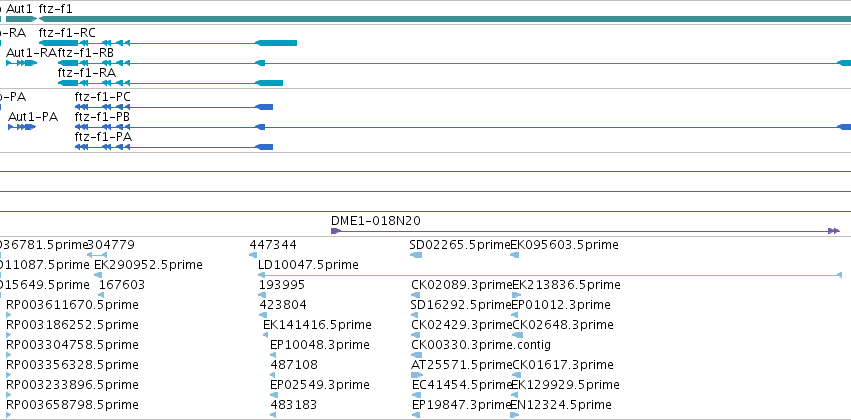Image resolution: width=851 pixels, height=420 pixels.
Task: Select EST 447344
Action: coord(273,245)
